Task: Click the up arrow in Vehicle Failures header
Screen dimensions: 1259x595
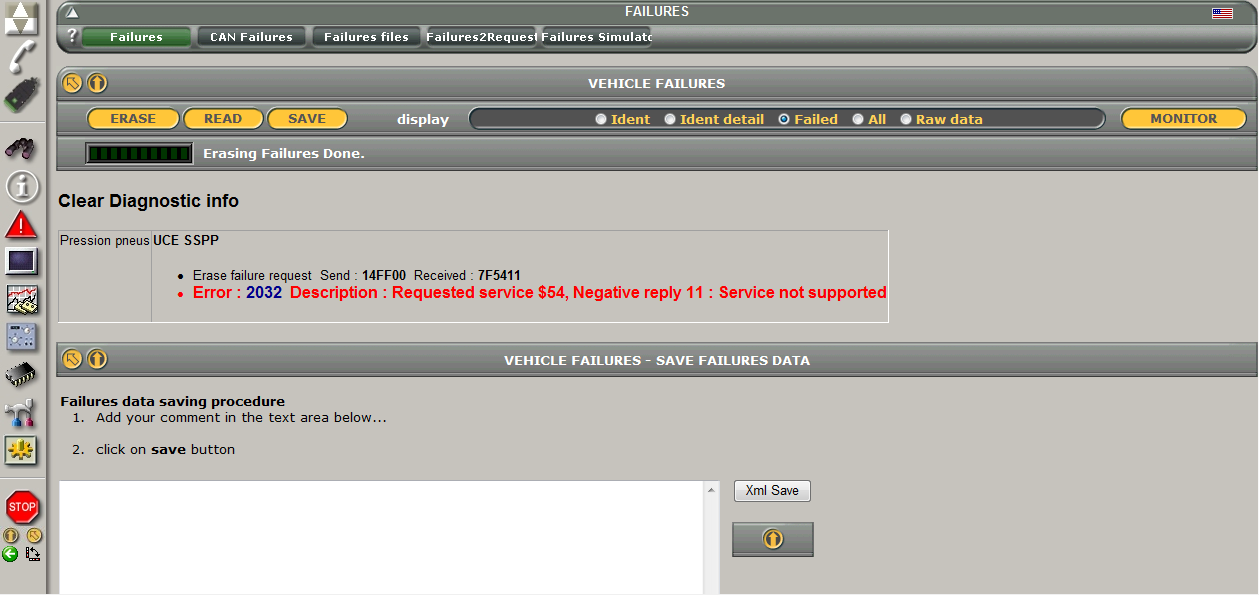Action: (x=97, y=83)
